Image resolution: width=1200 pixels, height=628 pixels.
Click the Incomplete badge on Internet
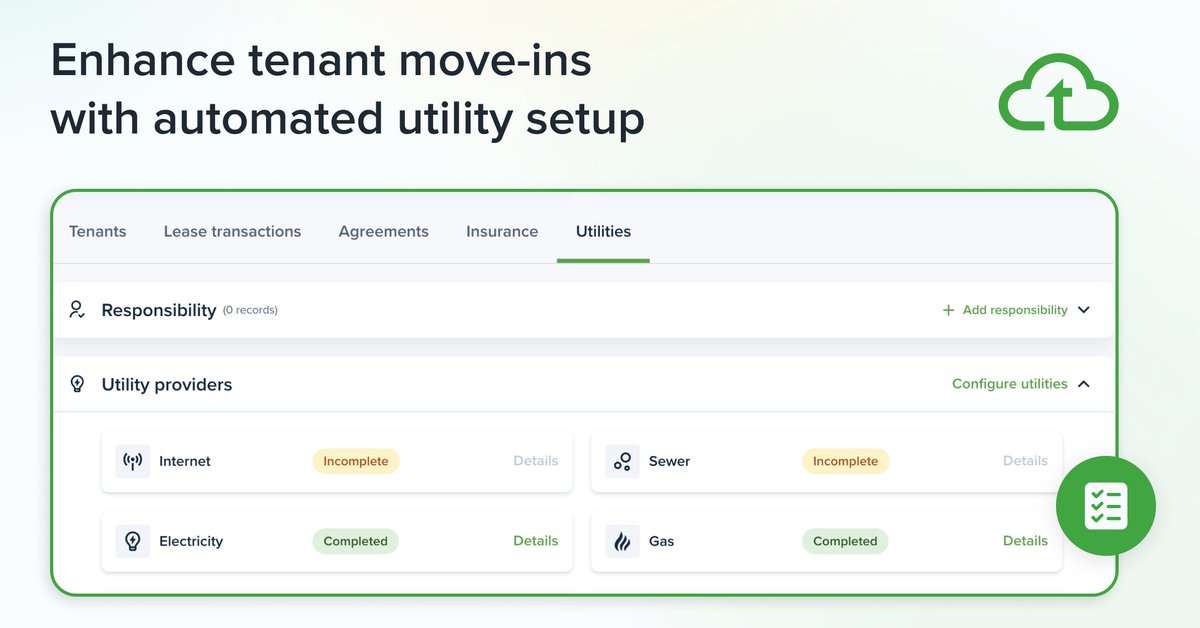356,461
